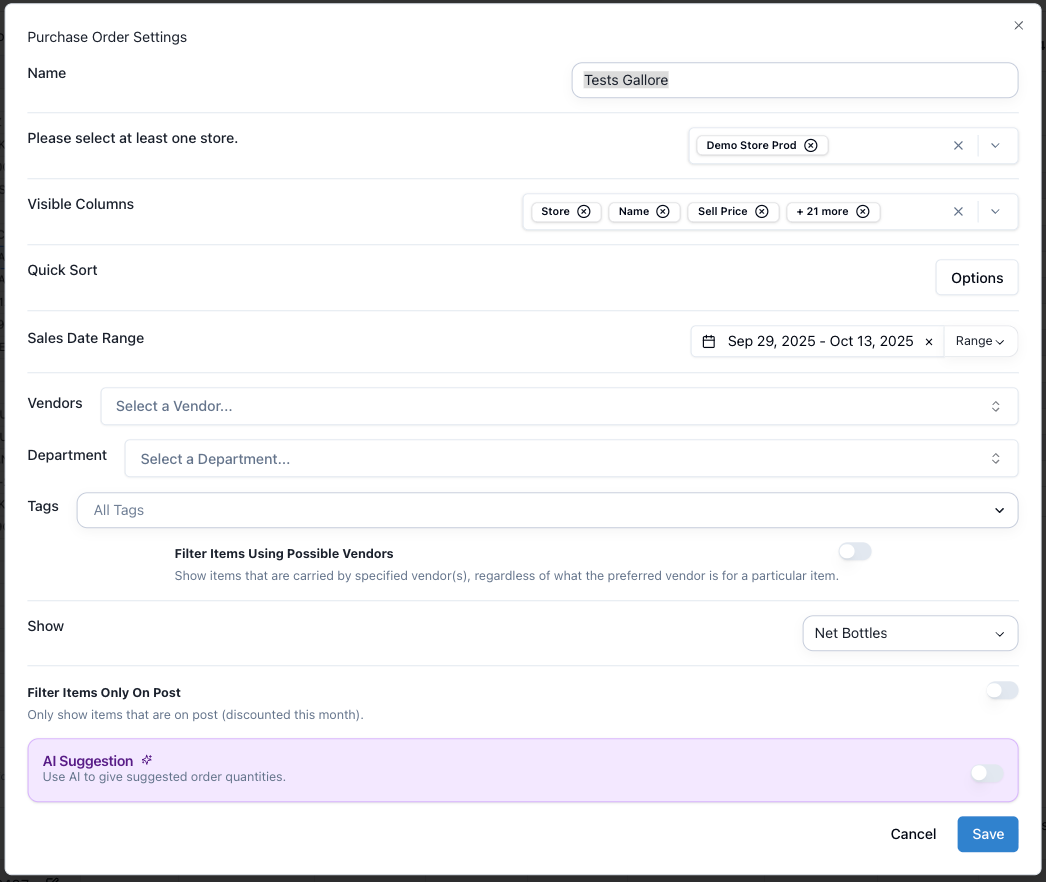Viewport: 1046px width, 882px height.
Task: Clear all selected stores
Action: pyautogui.click(x=958, y=146)
